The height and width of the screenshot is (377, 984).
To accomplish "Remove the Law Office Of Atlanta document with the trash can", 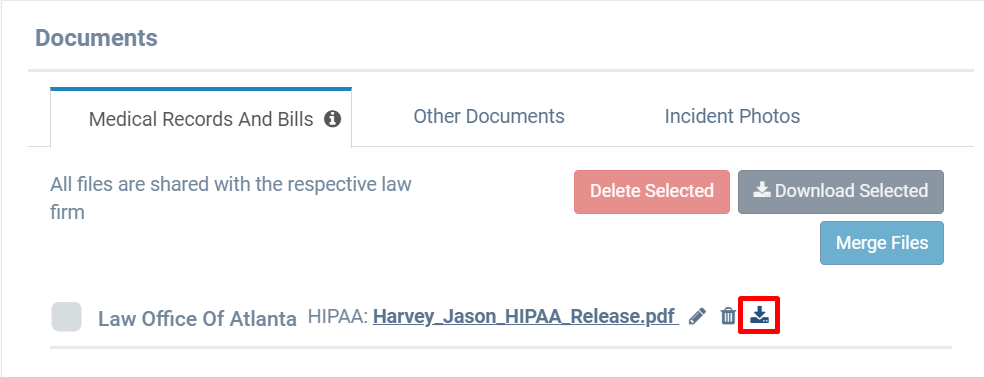I will (x=728, y=316).
